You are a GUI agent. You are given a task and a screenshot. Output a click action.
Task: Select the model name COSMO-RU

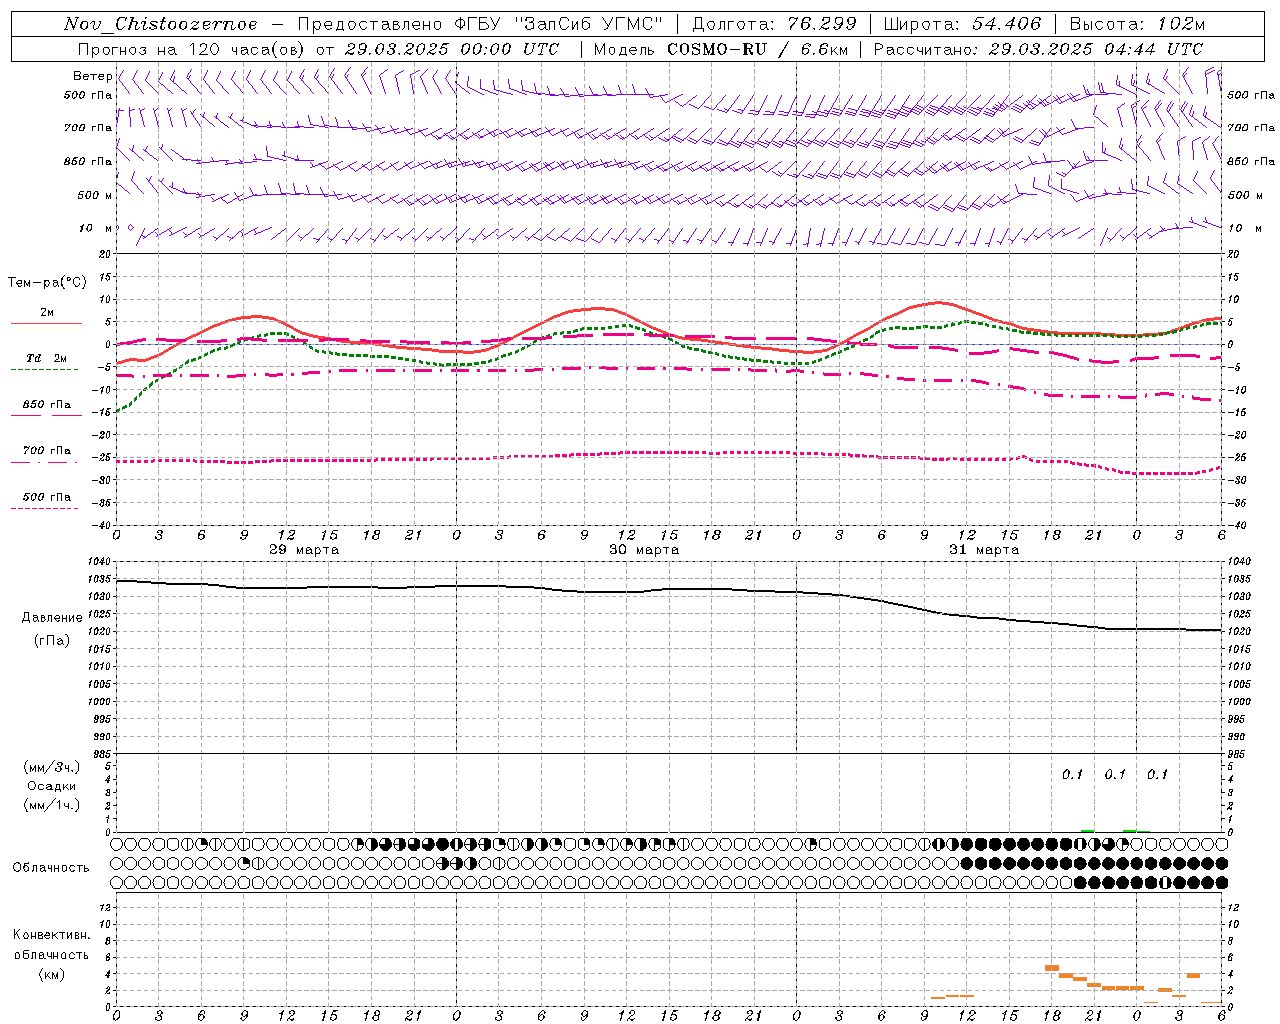717,49
